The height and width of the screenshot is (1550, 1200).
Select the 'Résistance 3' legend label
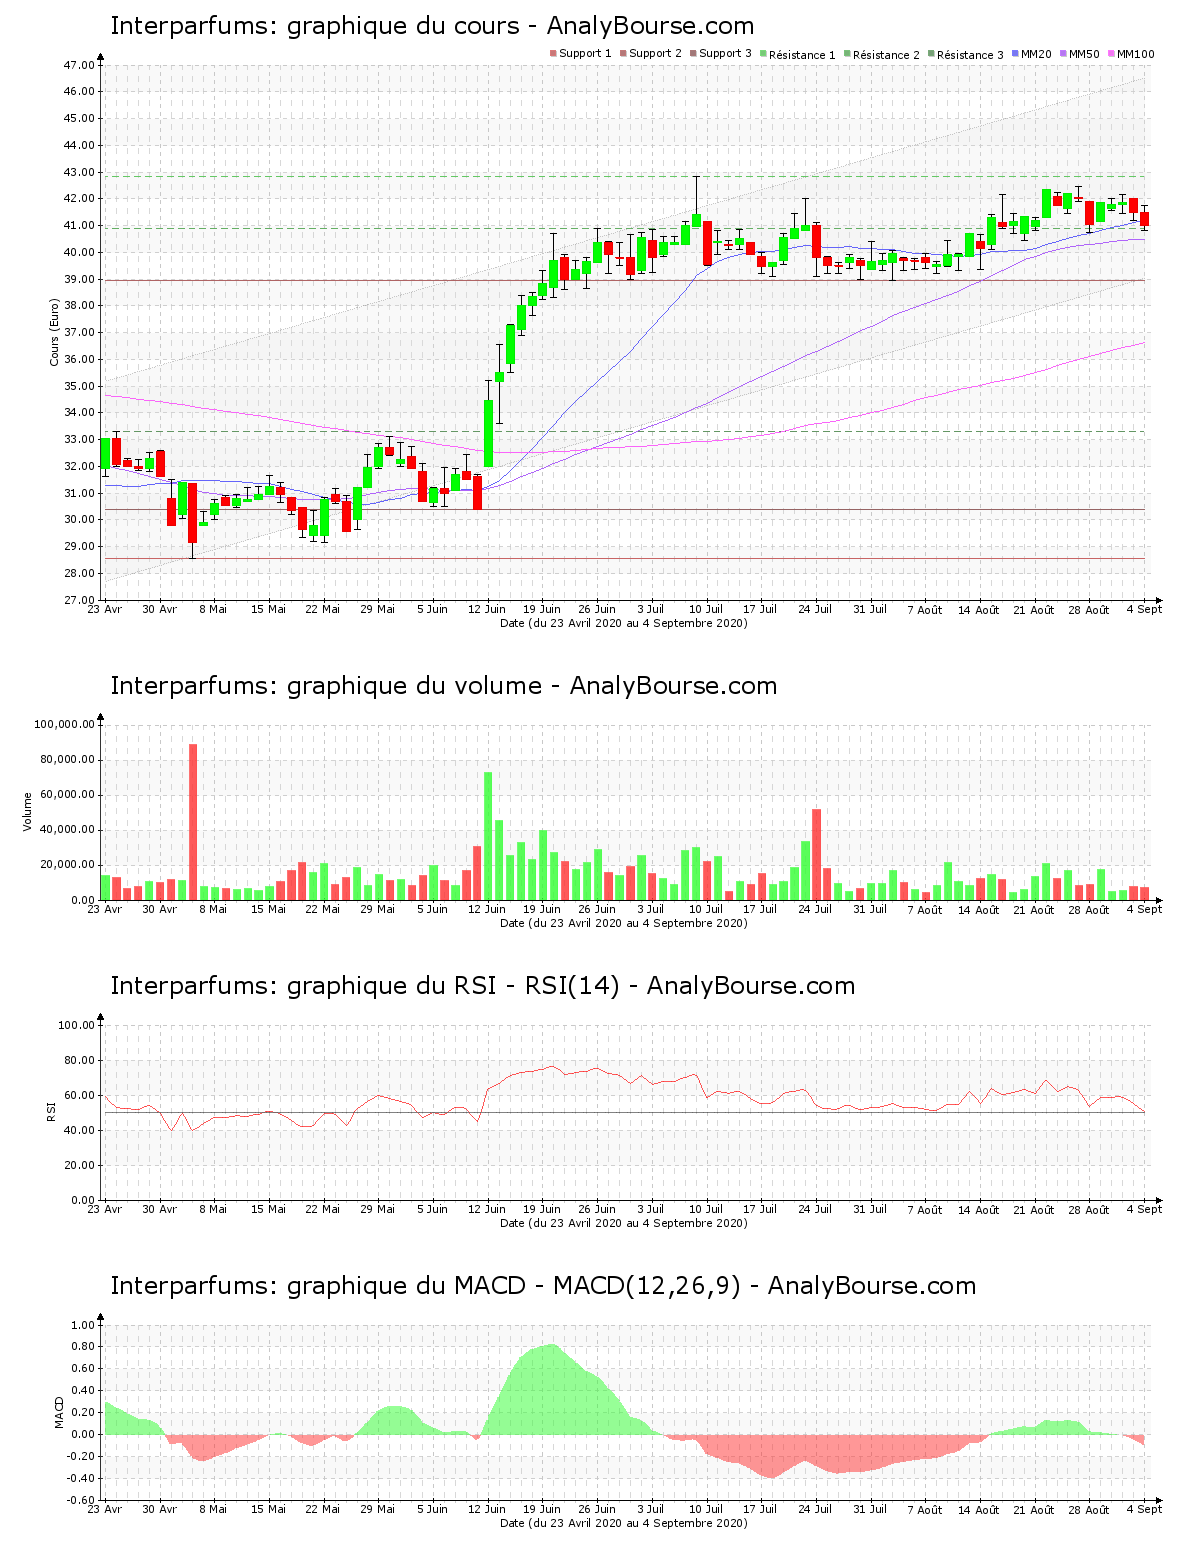click(x=970, y=54)
